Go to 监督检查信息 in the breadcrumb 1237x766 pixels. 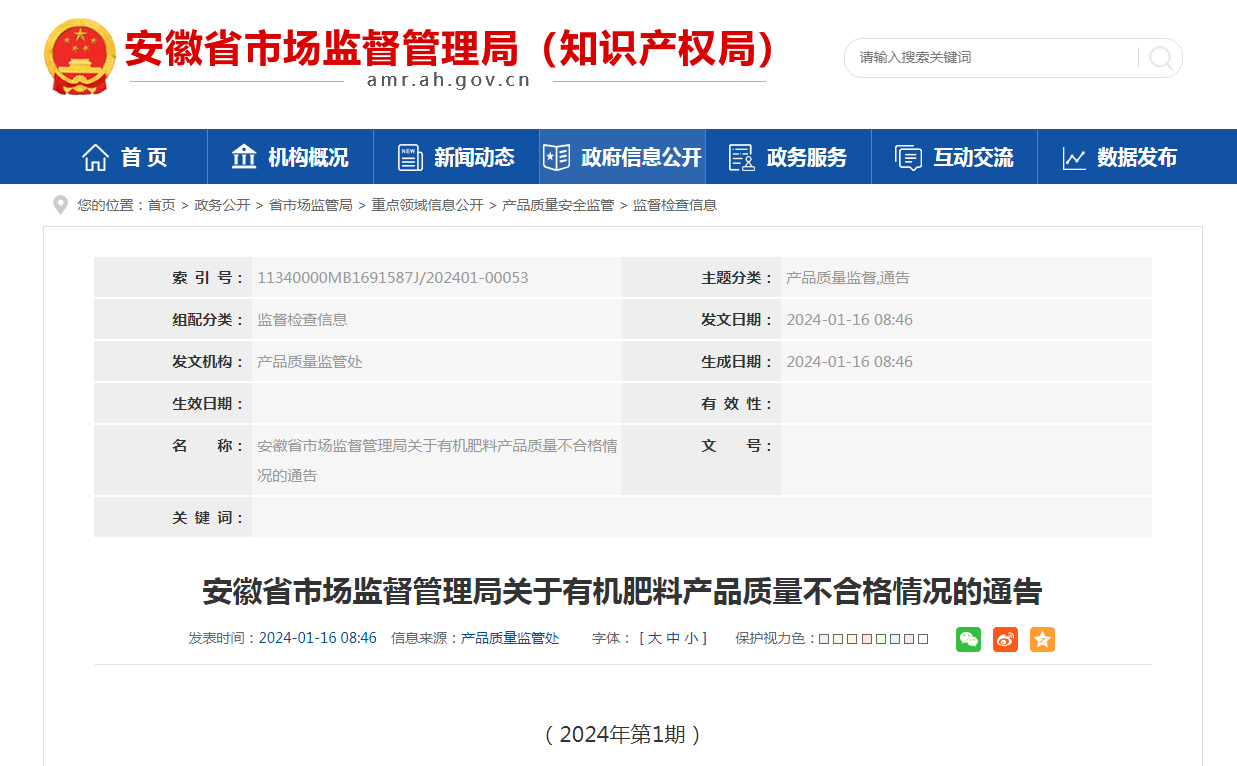pos(675,205)
